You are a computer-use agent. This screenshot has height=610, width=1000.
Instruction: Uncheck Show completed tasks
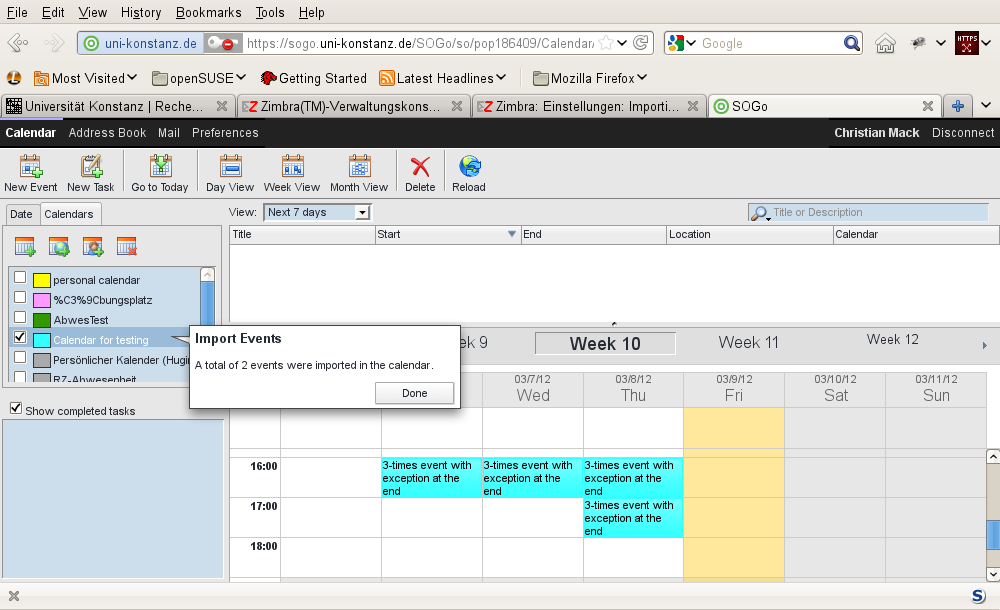coord(15,408)
